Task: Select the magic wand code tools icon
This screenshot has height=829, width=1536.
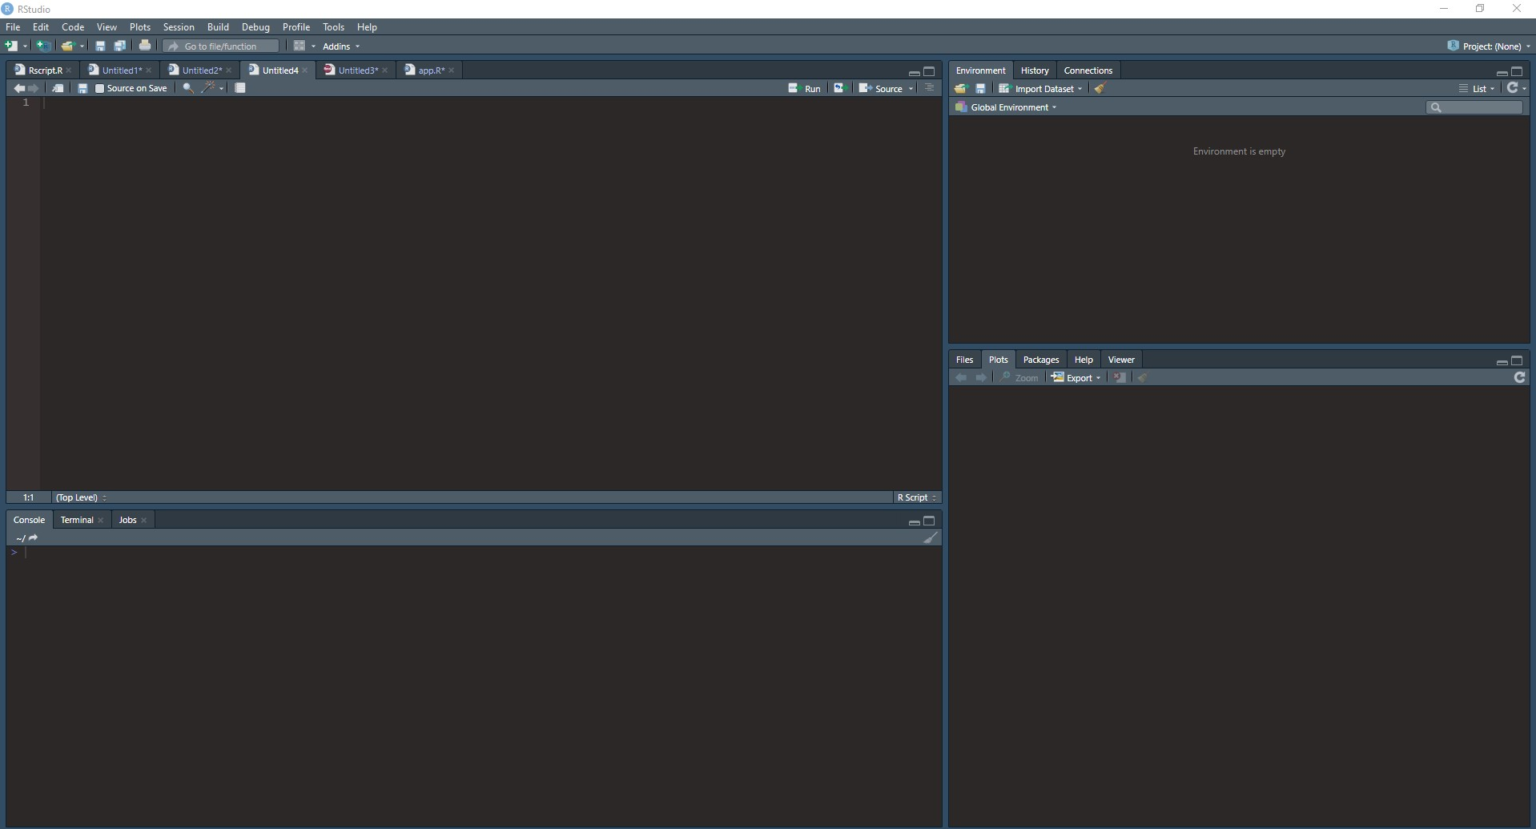Action: tap(208, 88)
